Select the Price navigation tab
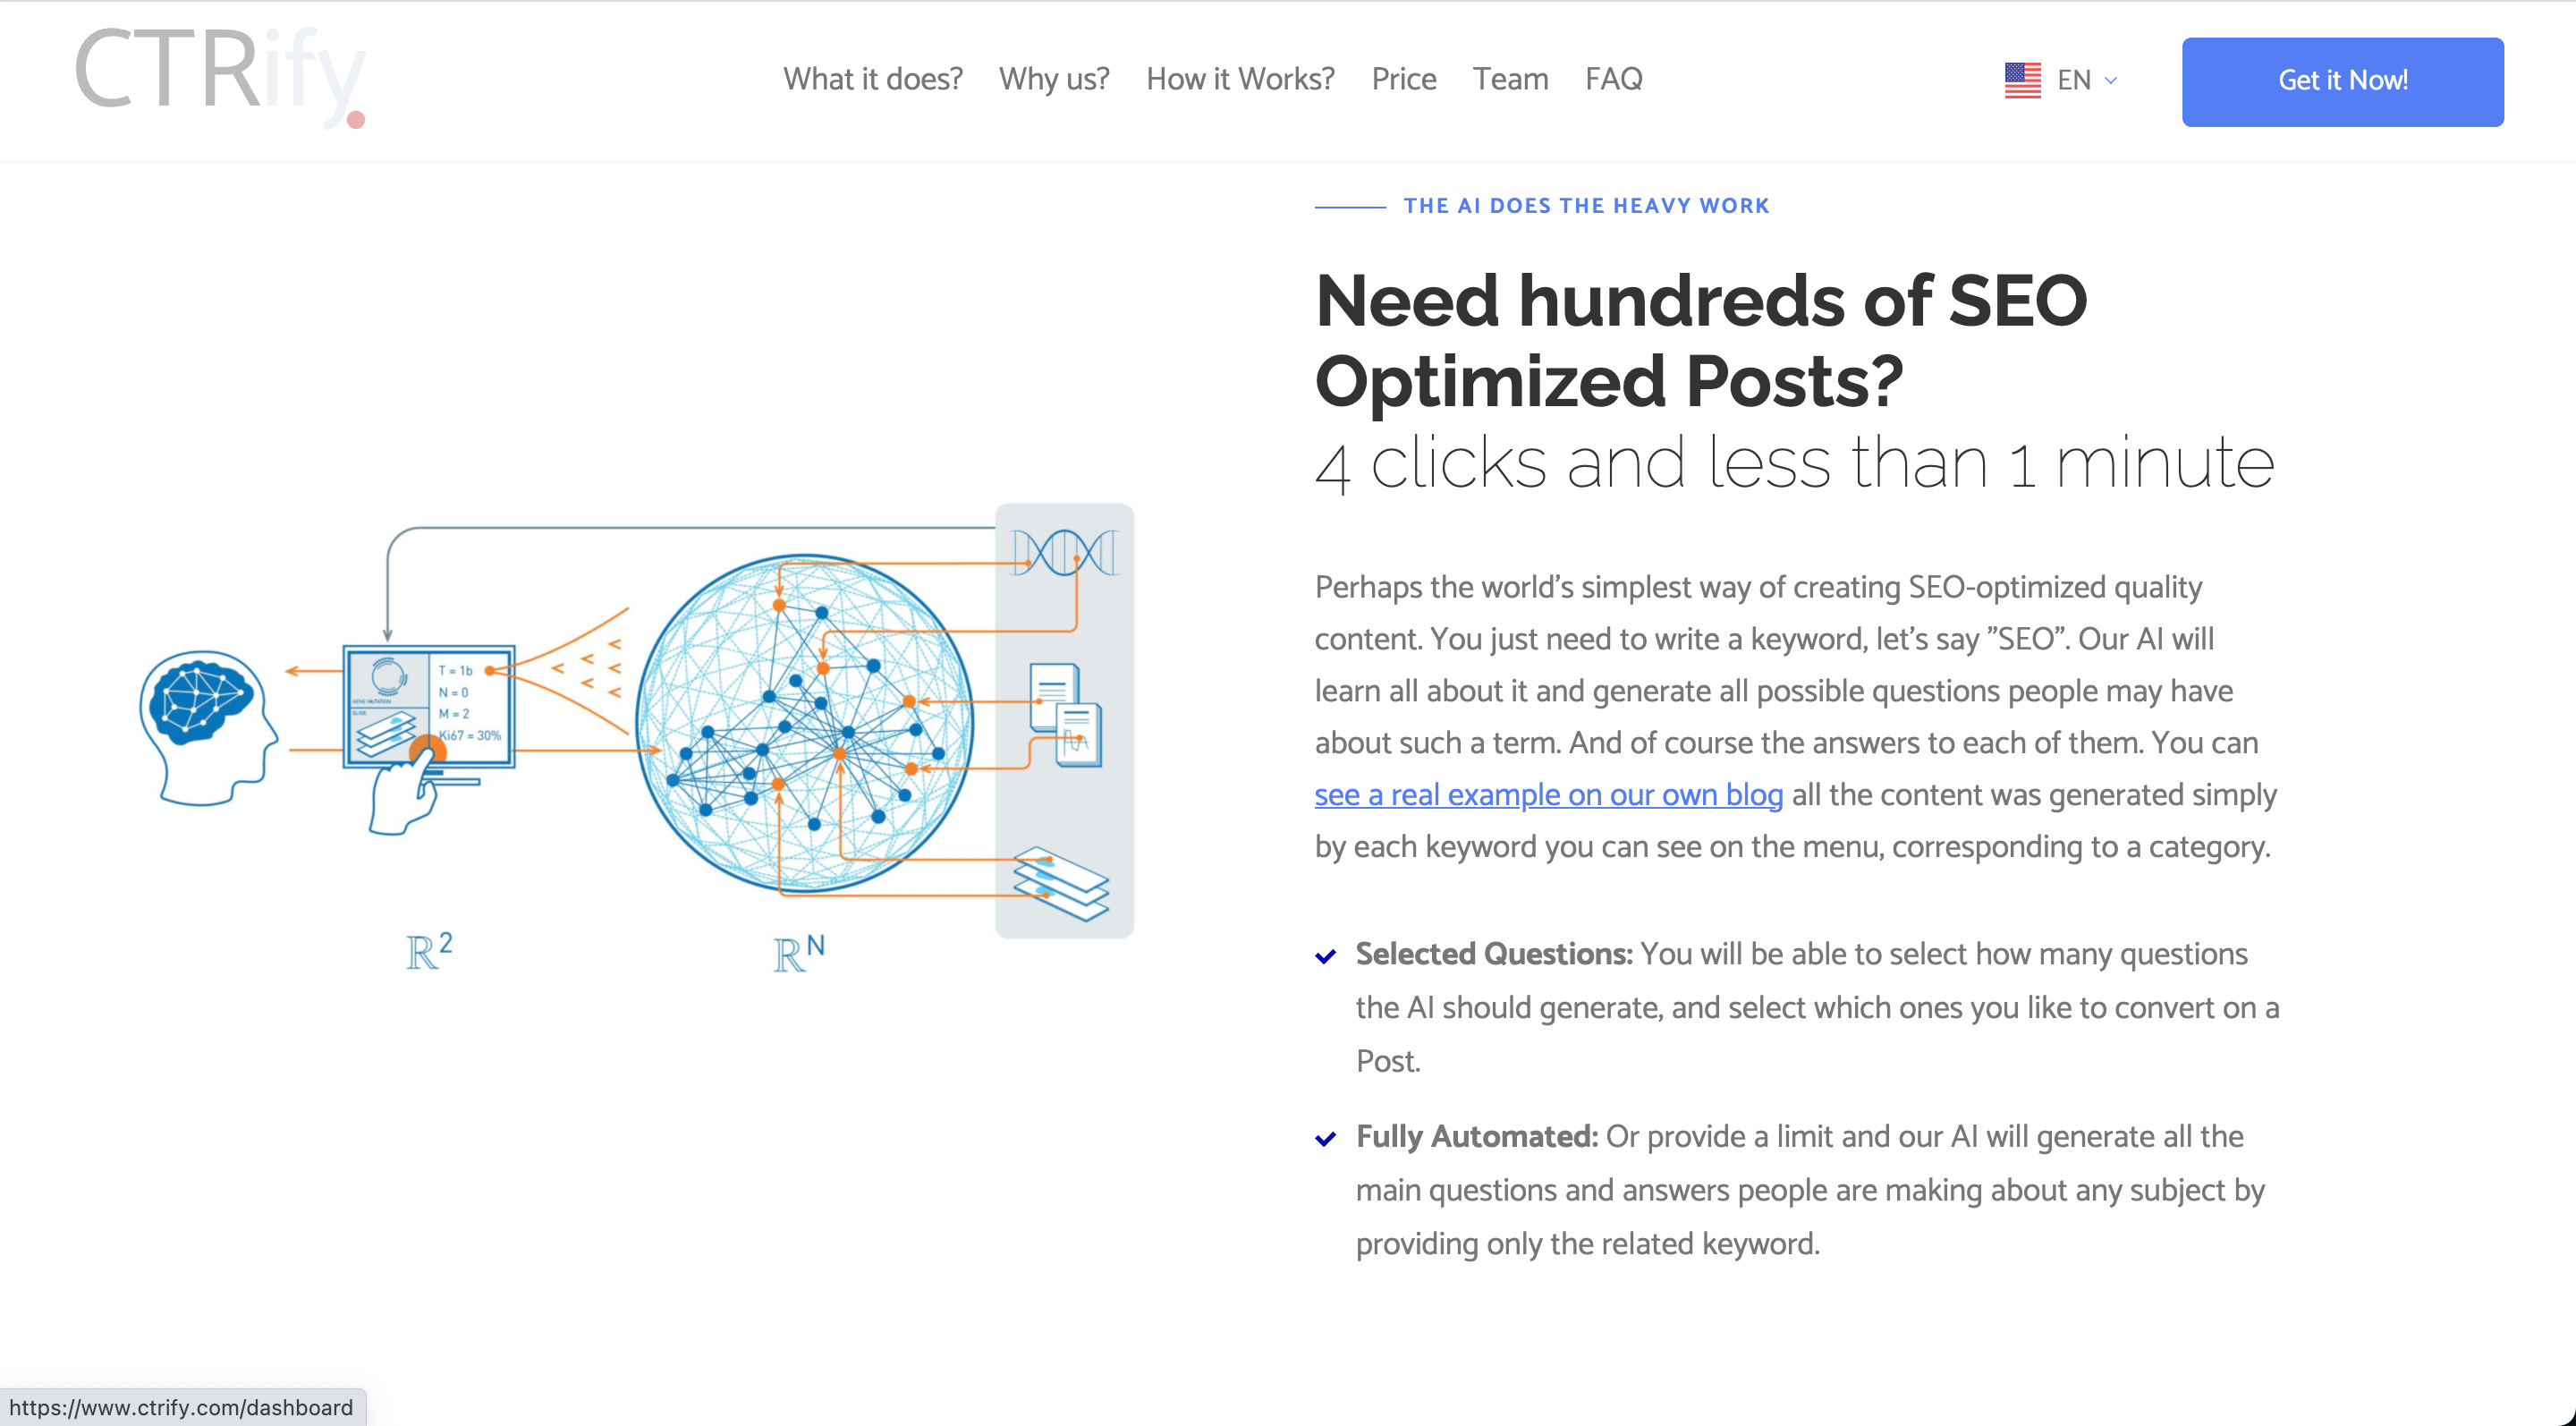Viewport: 2576px width, 1426px height. point(1403,79)
